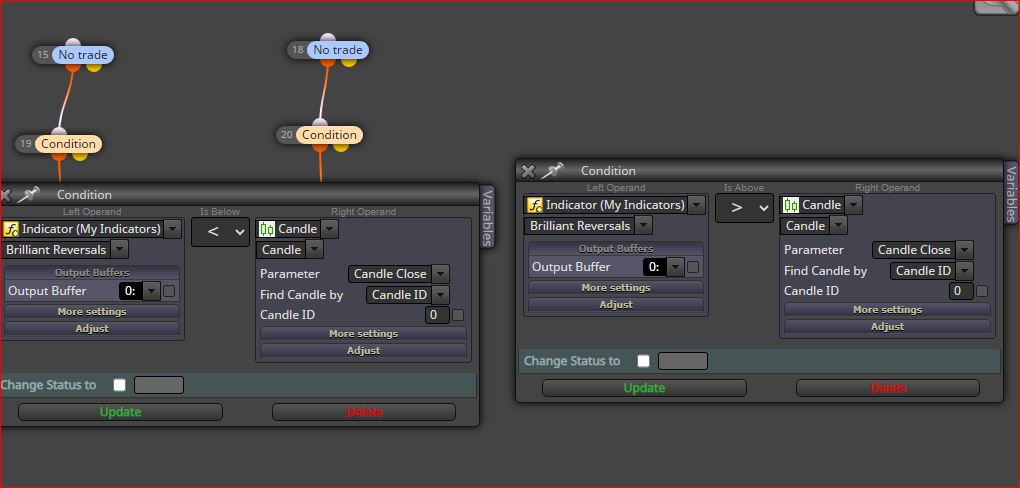The image size is (1020, 488).
Task: Click Indicator function icon in right panel
Action: point(534,205)
